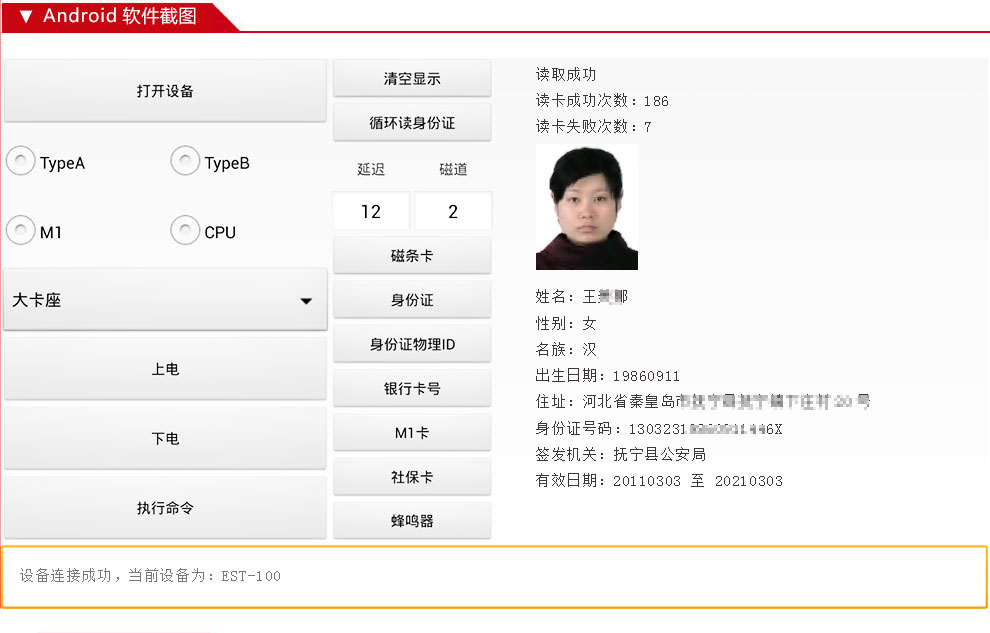Open the 大卡座 card slot dropdown
The height and width of the screenshot is (633, 990).
click(x=165, y=299)
